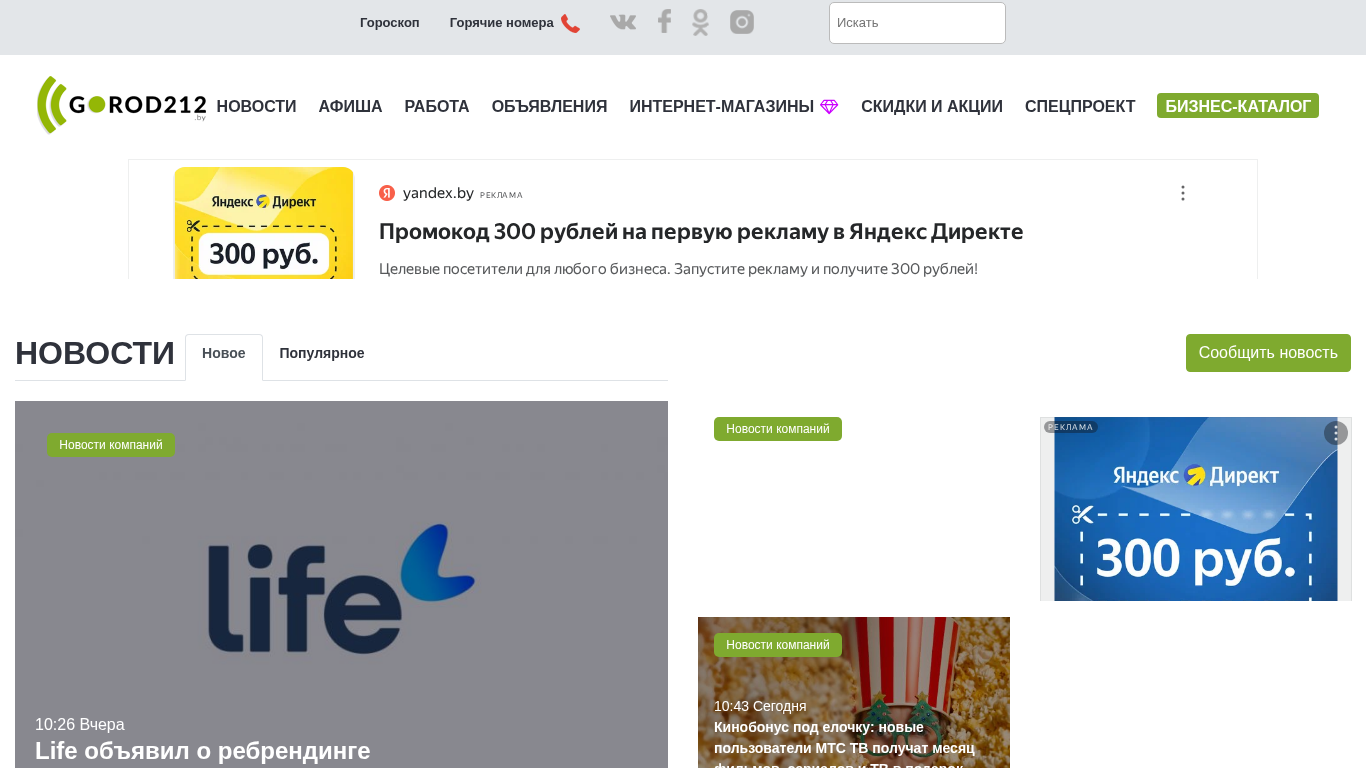Open the options menu on blue Яндекс Директ ad

(x=1336, y=433)
